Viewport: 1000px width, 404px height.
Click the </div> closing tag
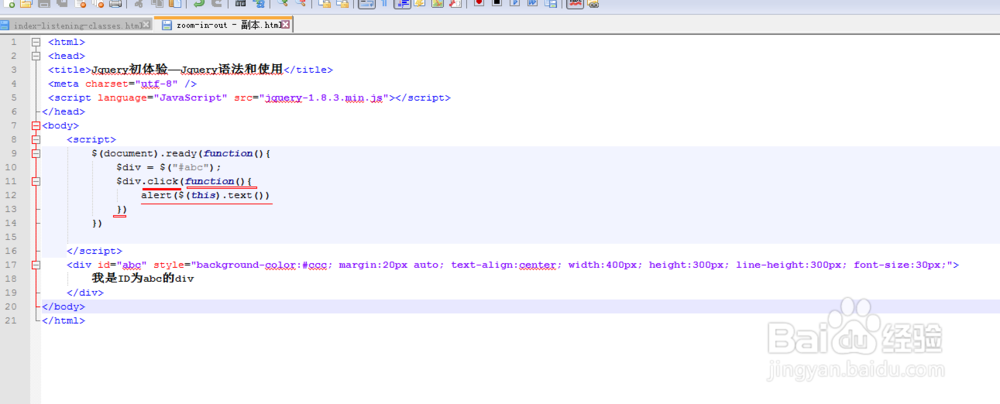[x=85, y=293]
